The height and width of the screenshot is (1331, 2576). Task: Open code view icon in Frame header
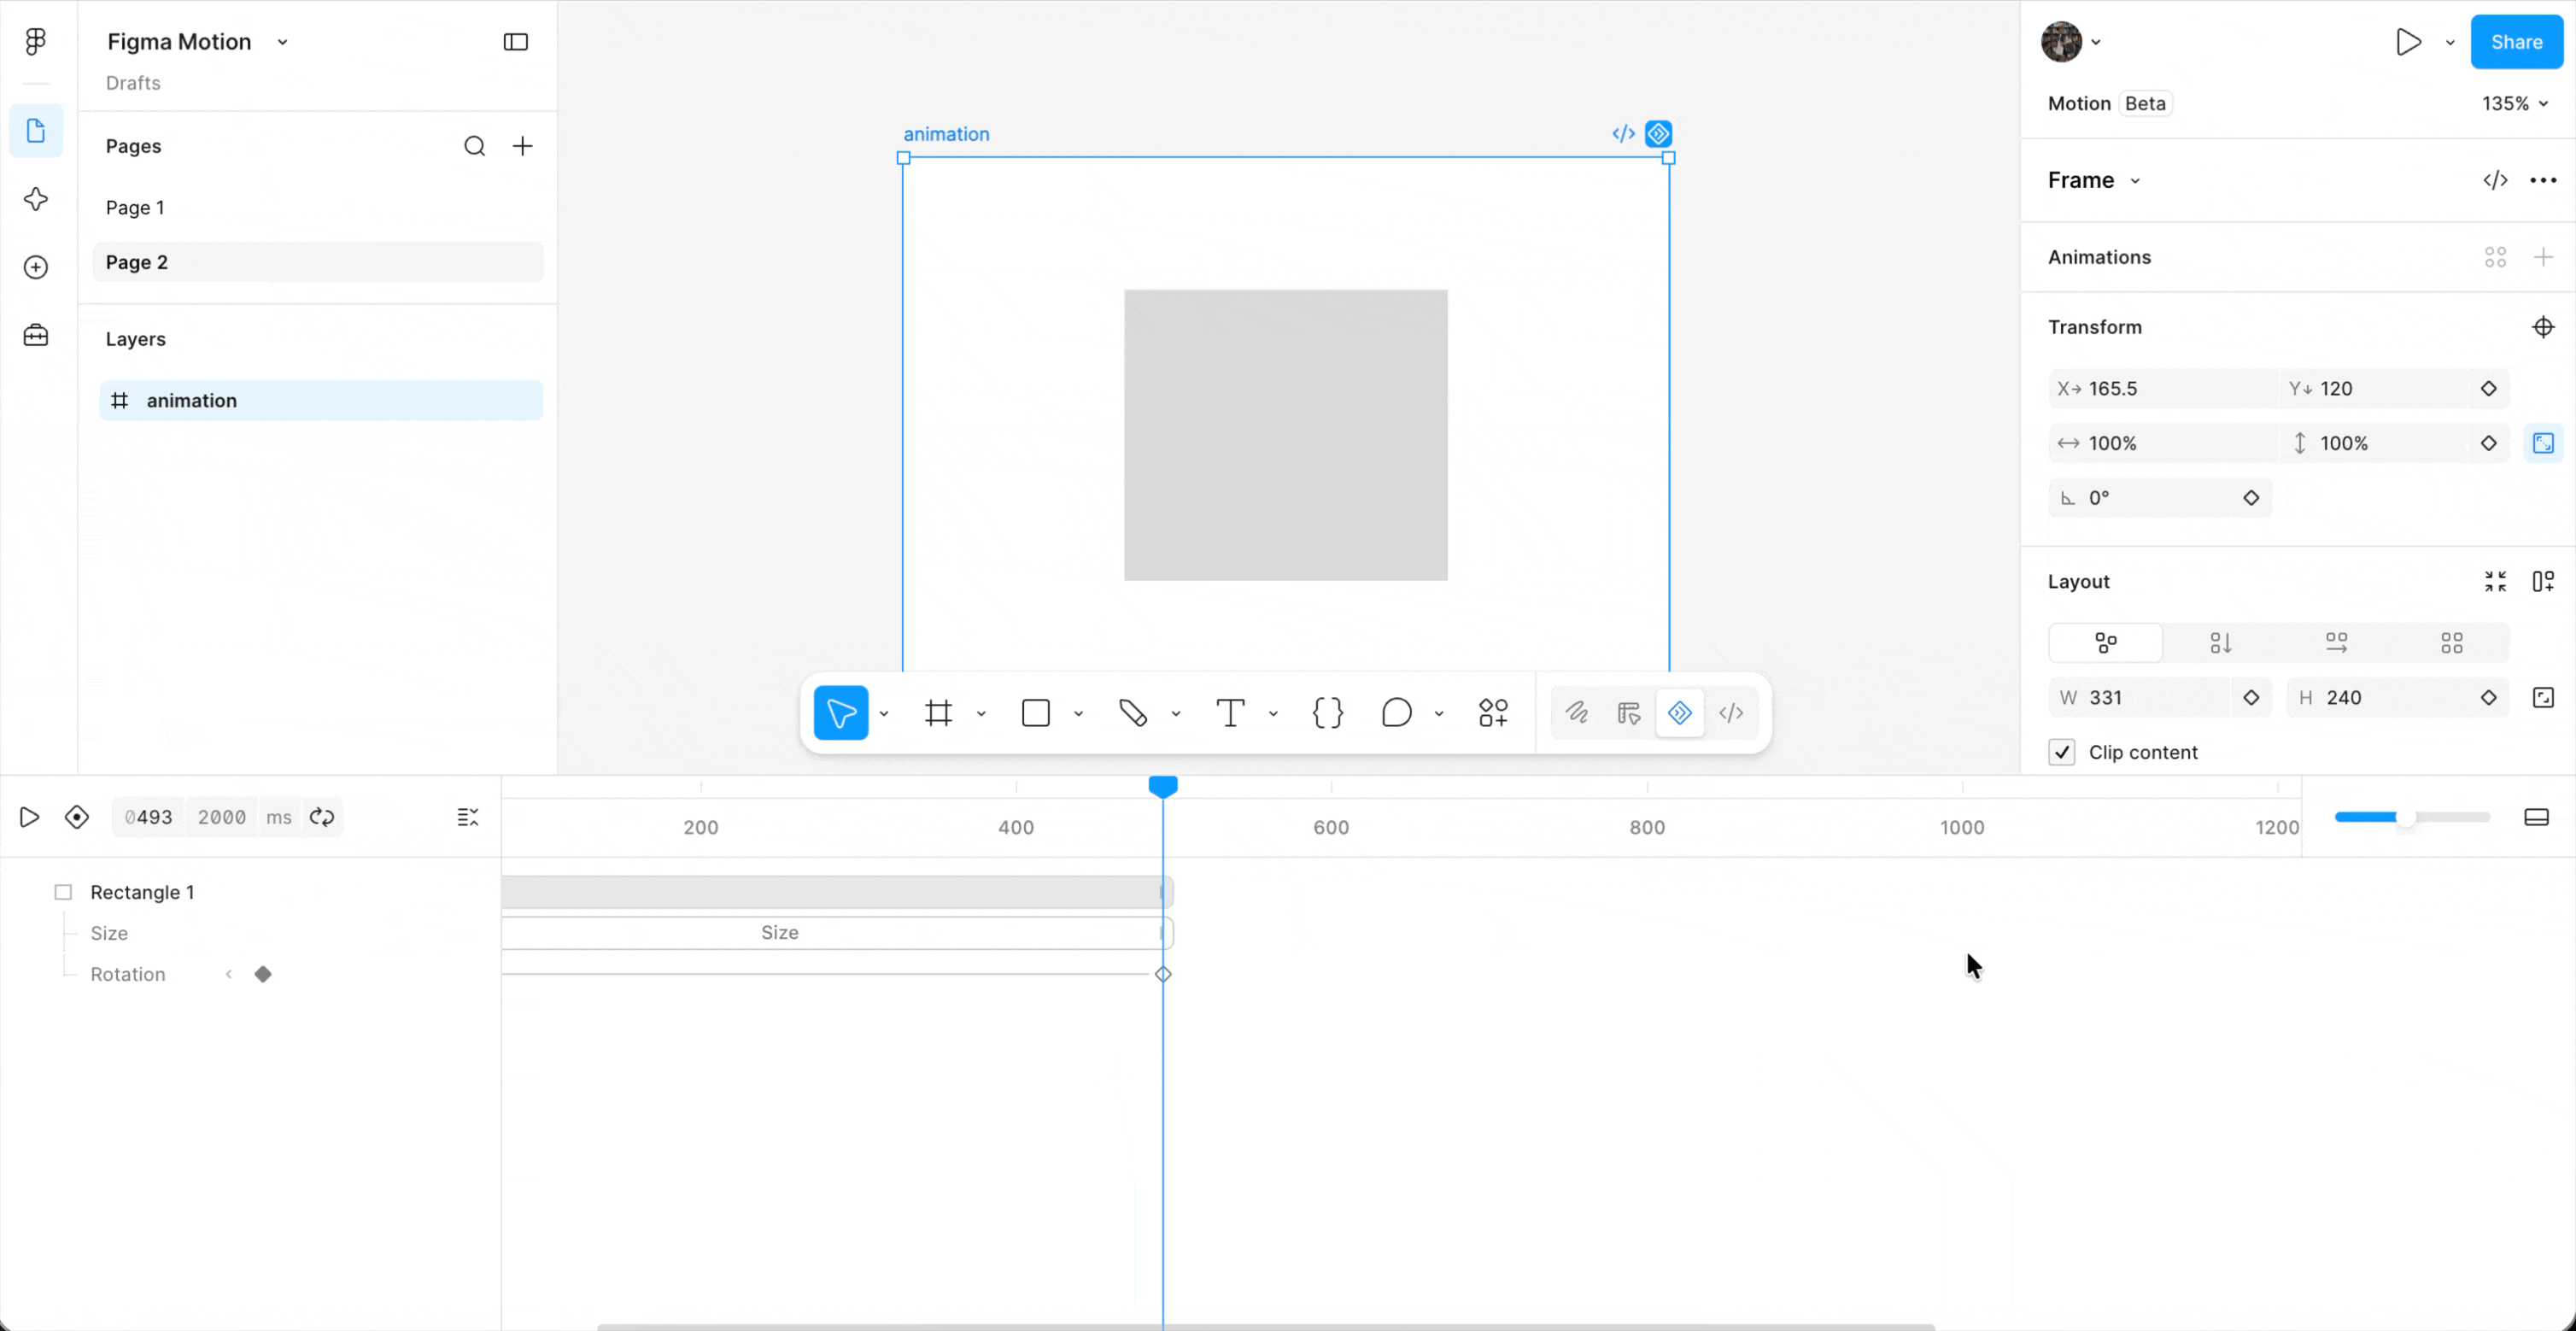(2496, 180)
